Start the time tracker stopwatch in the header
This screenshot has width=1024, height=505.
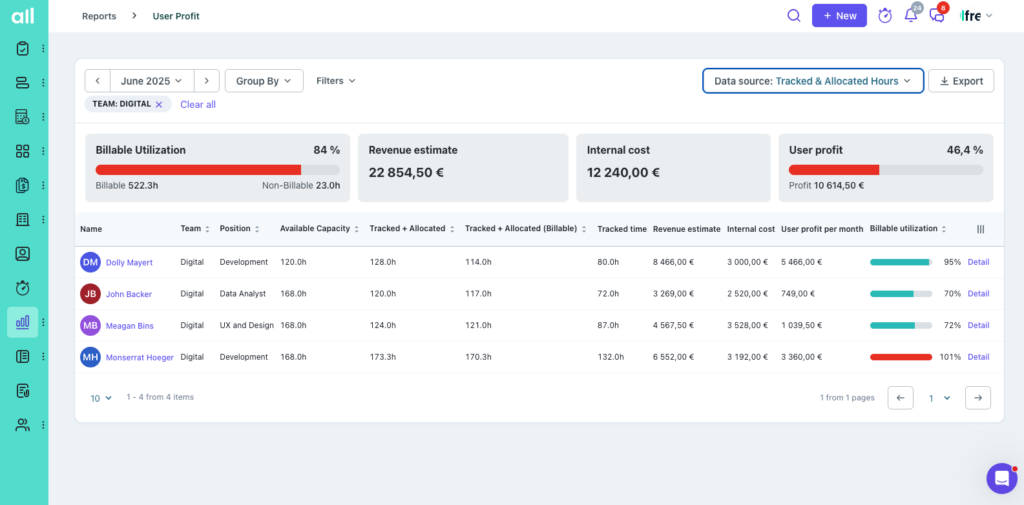(885, 16)
